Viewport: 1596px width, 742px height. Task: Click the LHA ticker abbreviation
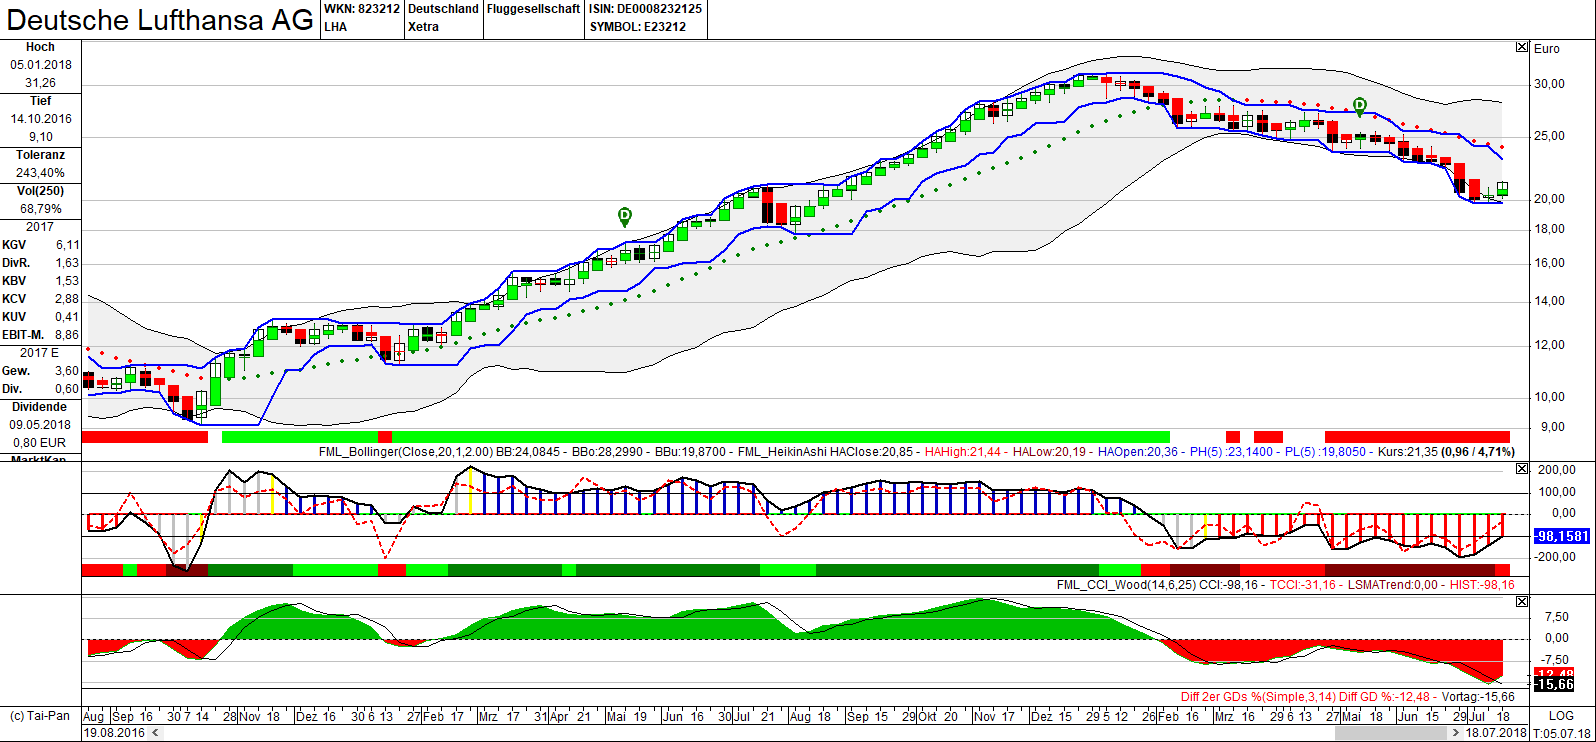click(x=336, y=27)
